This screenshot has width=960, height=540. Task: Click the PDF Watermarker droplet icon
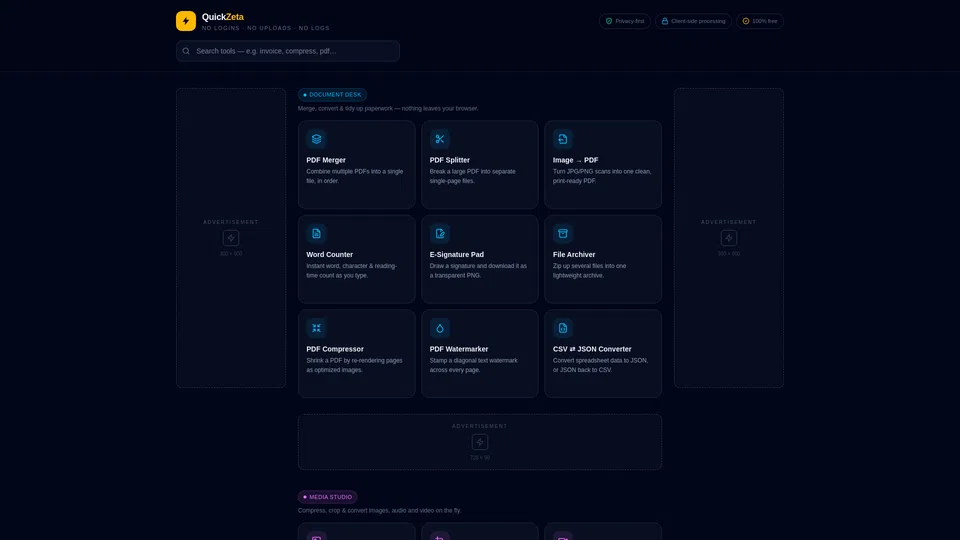point(440,328)
